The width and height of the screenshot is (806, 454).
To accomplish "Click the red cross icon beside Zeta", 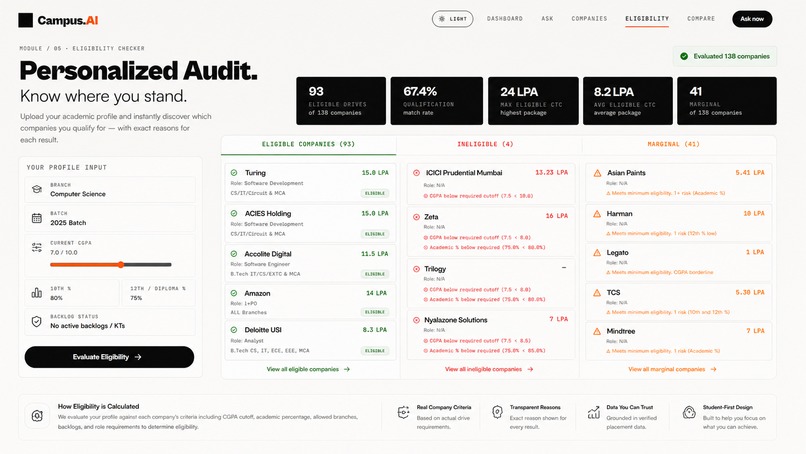I will pyautogui.click(x=416, y=217).
